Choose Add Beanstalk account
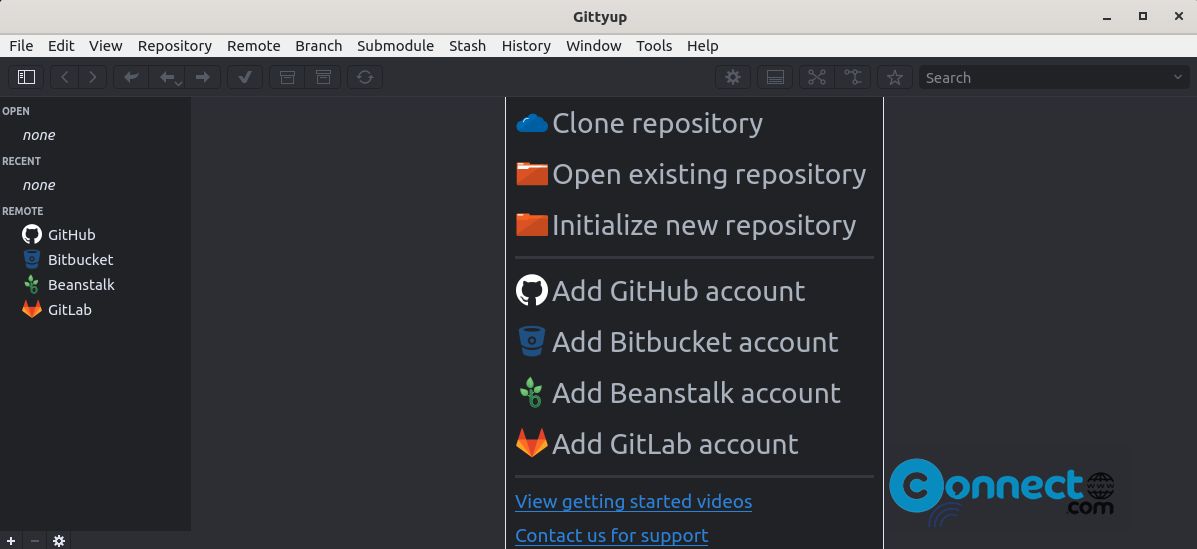1197x549 pixels. click(678, 392)
